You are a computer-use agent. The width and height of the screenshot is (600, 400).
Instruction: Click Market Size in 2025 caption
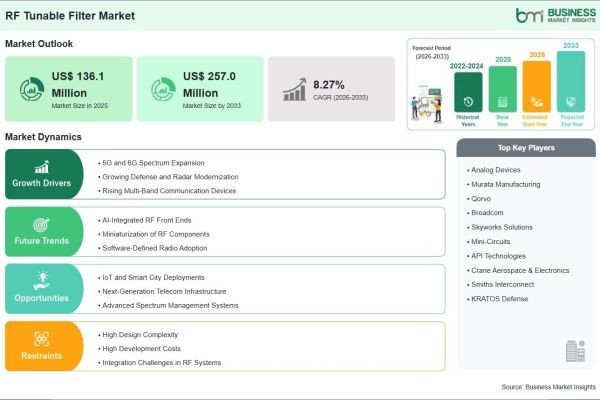[80, 106]
